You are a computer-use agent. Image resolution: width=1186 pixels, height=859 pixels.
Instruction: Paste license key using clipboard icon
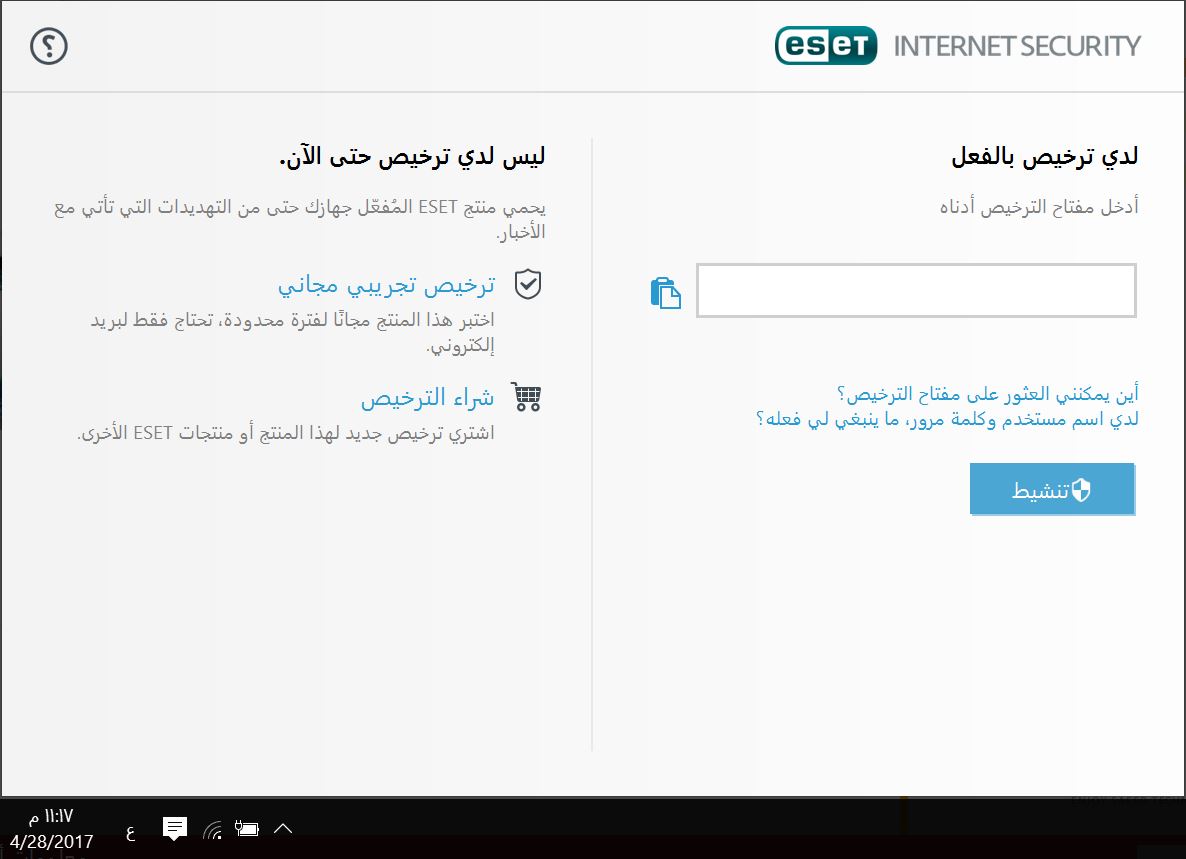point(666,293)
